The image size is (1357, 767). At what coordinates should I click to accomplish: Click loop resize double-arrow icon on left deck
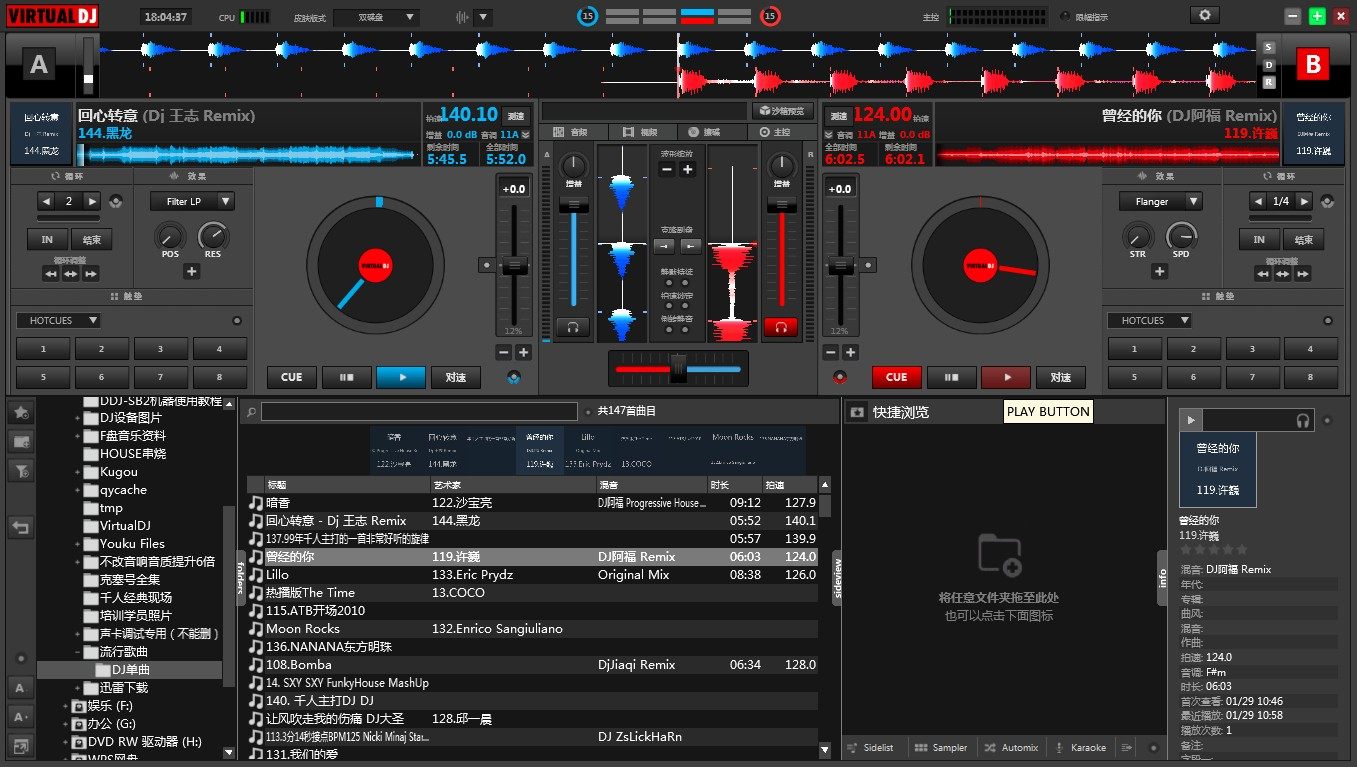click(70, 273)
